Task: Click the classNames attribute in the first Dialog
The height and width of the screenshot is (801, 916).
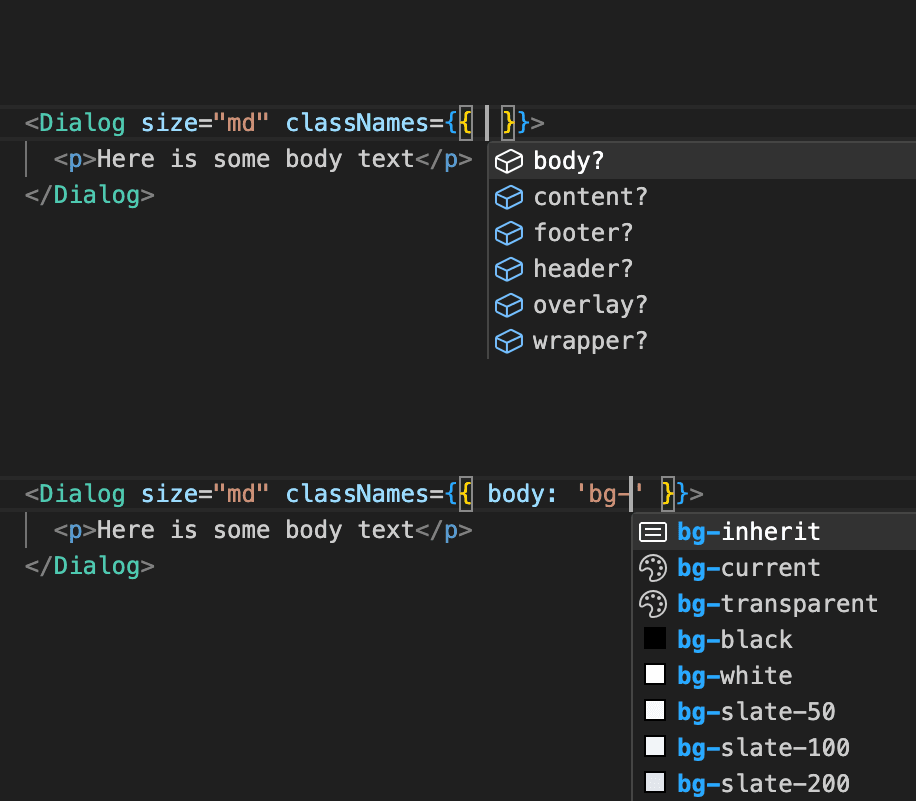Action: tap(356, 123)
